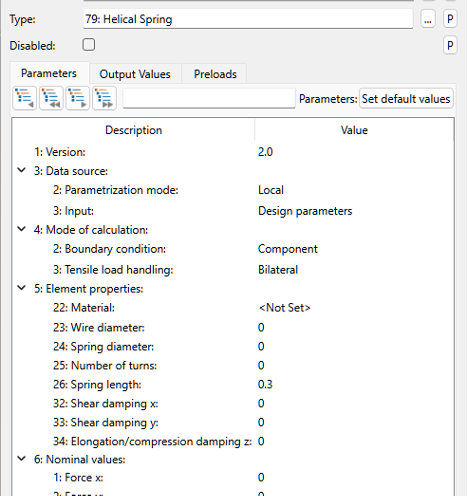Select the 2: Boundary condition row label
Viewport: 468px width, 496px height.
tap(109, 249)
